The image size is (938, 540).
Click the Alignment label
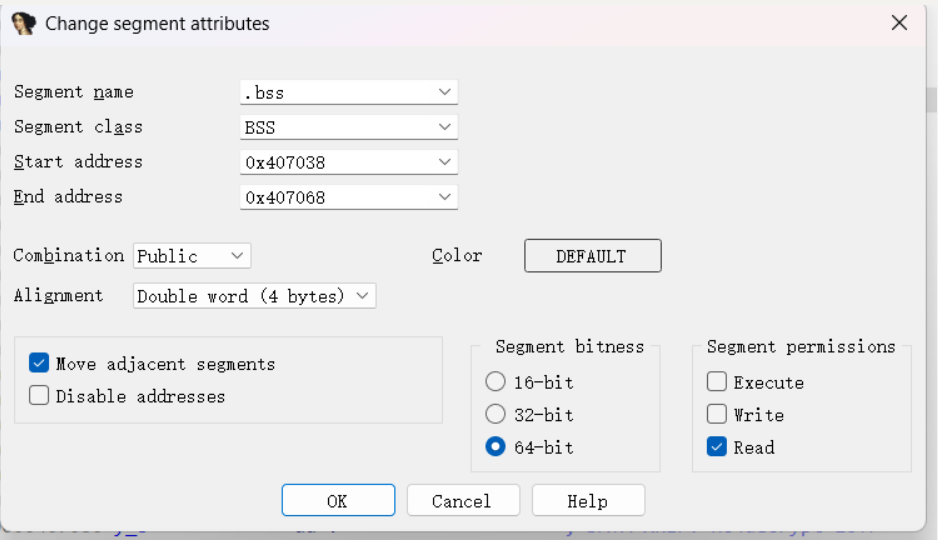[x=58, y=295]
